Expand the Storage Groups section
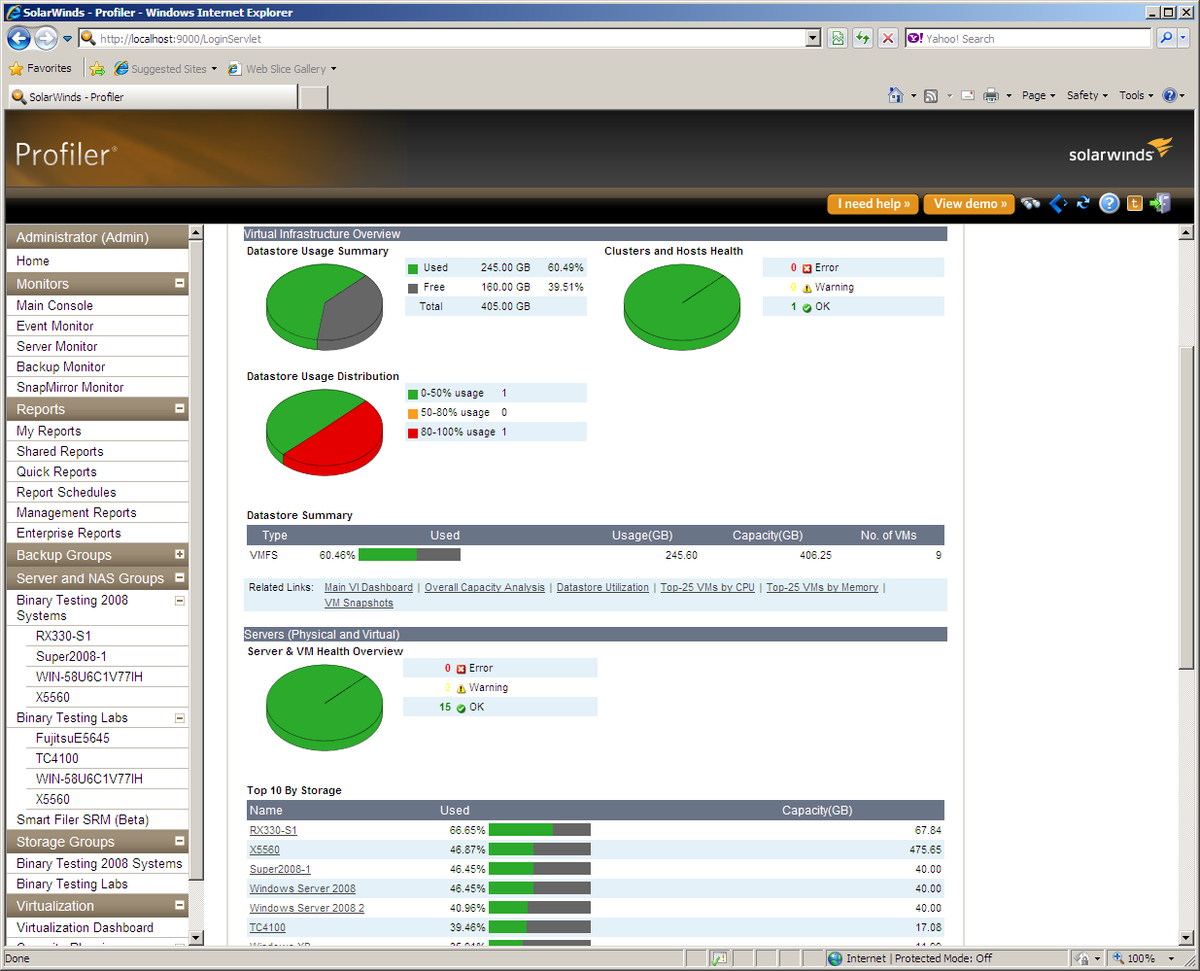The height and width of the screenshot is (971, 1200). (x=181, y=841)
